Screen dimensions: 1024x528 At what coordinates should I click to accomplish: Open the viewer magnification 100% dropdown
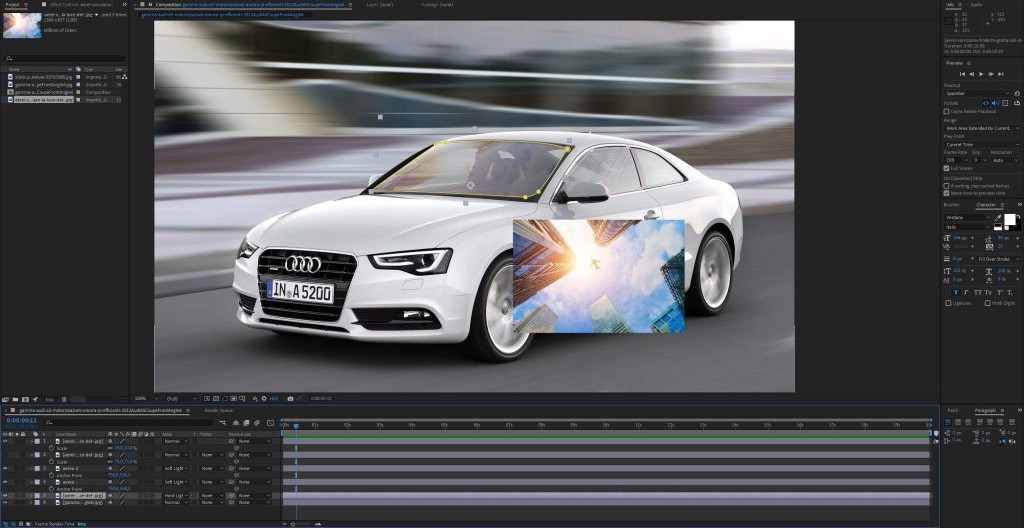(x=146, y=398)
